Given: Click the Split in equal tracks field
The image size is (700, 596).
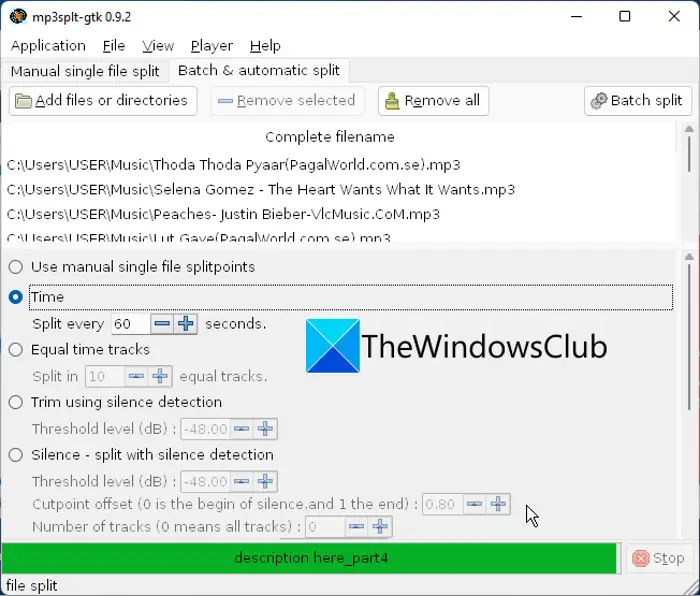Looking at the screenshot, I should pyautogui.click(x=104, y=376).
